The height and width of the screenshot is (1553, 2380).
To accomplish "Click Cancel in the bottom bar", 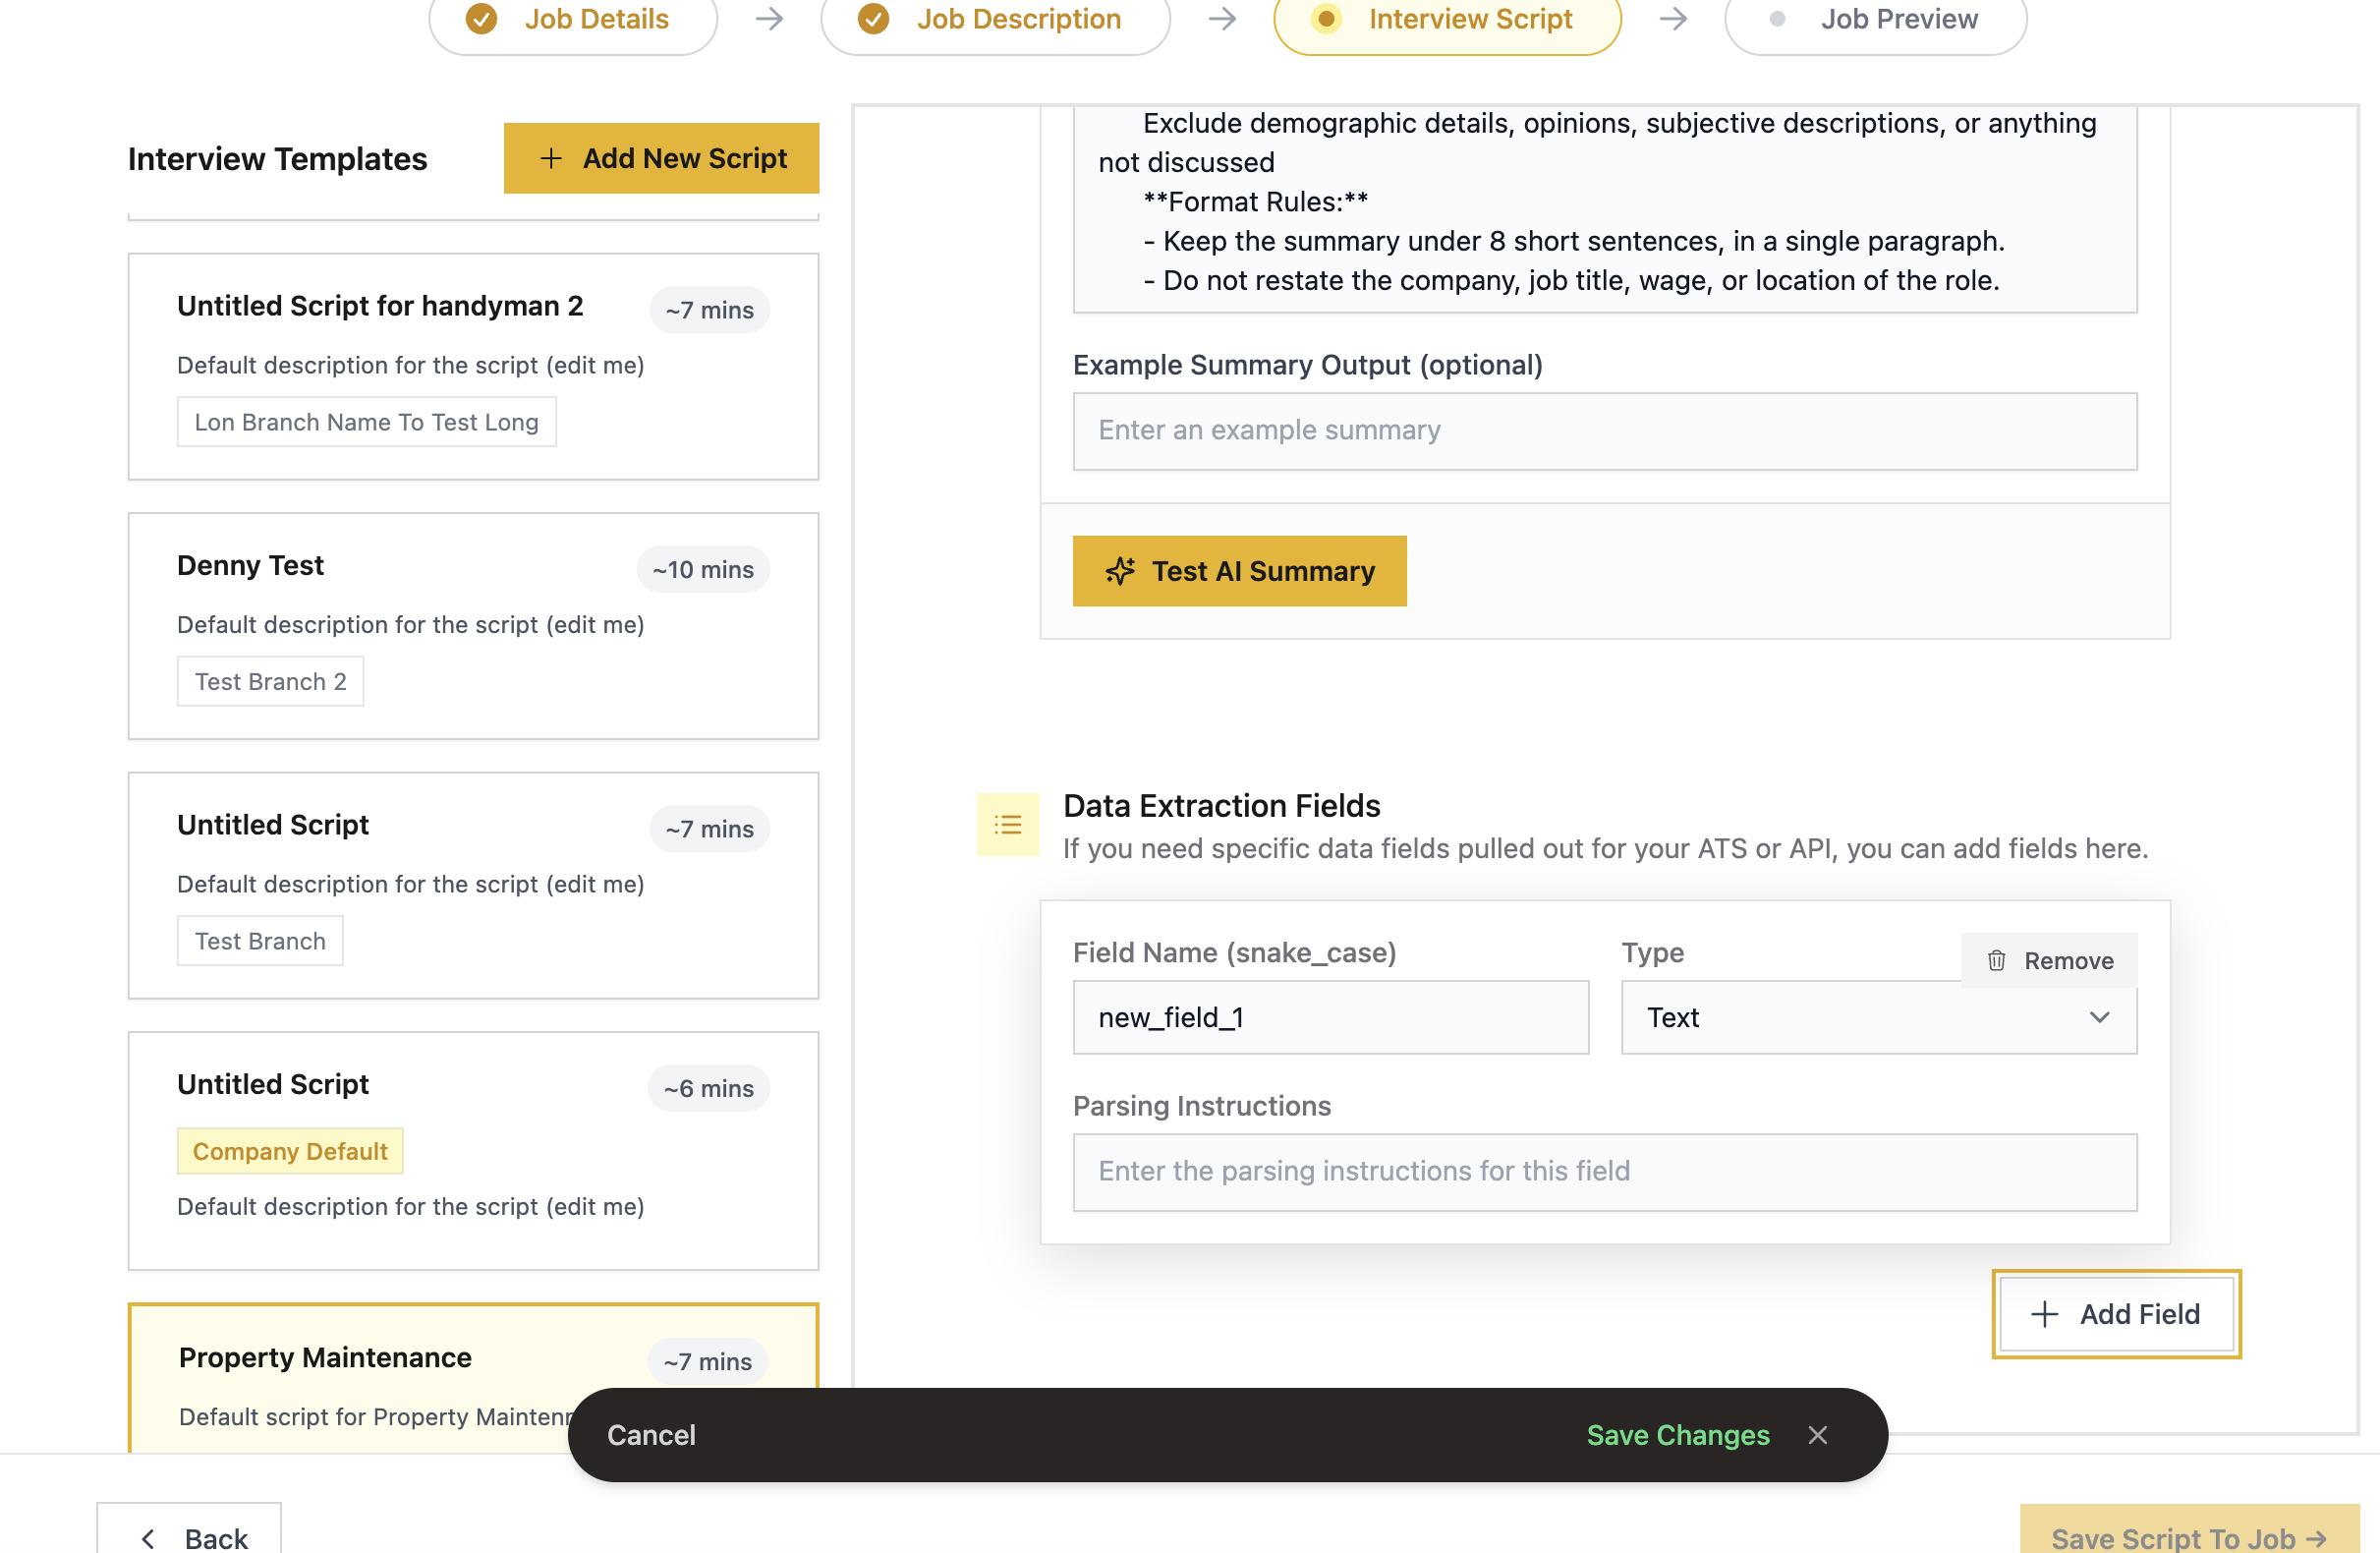I will pyautogui.click(x=650, y=1435).
